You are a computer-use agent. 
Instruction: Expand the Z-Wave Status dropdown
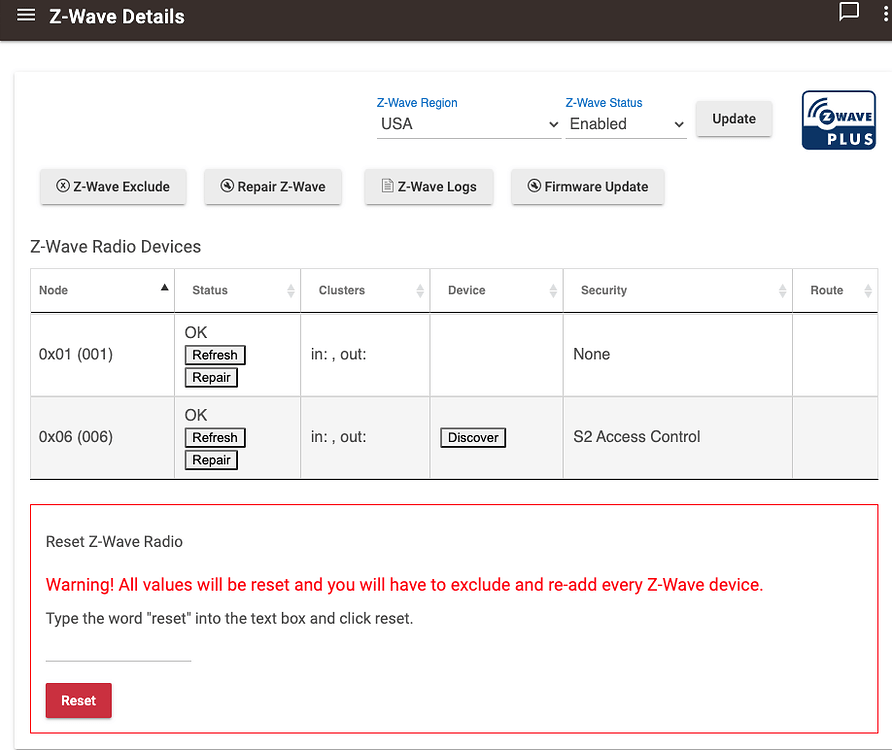click(626, 124)
